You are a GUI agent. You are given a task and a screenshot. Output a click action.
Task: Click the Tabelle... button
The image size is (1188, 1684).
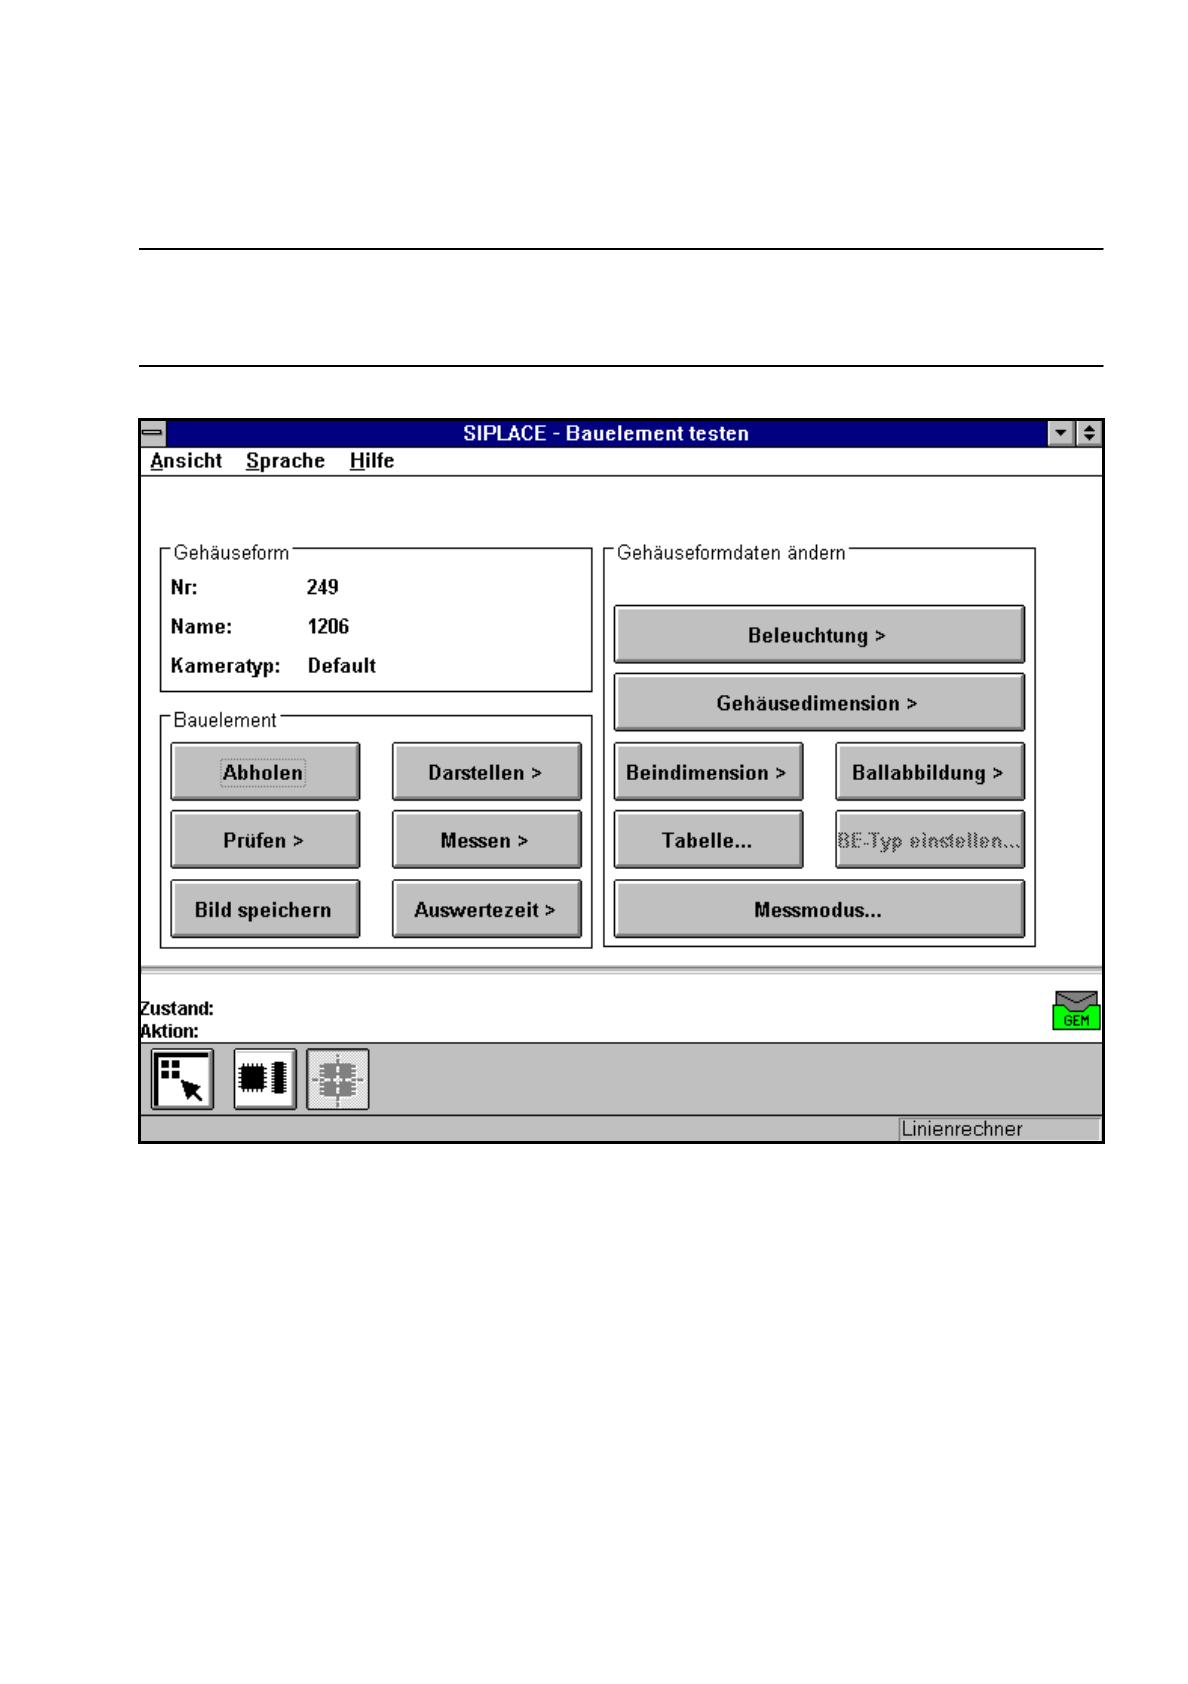[x=708, y=840]
